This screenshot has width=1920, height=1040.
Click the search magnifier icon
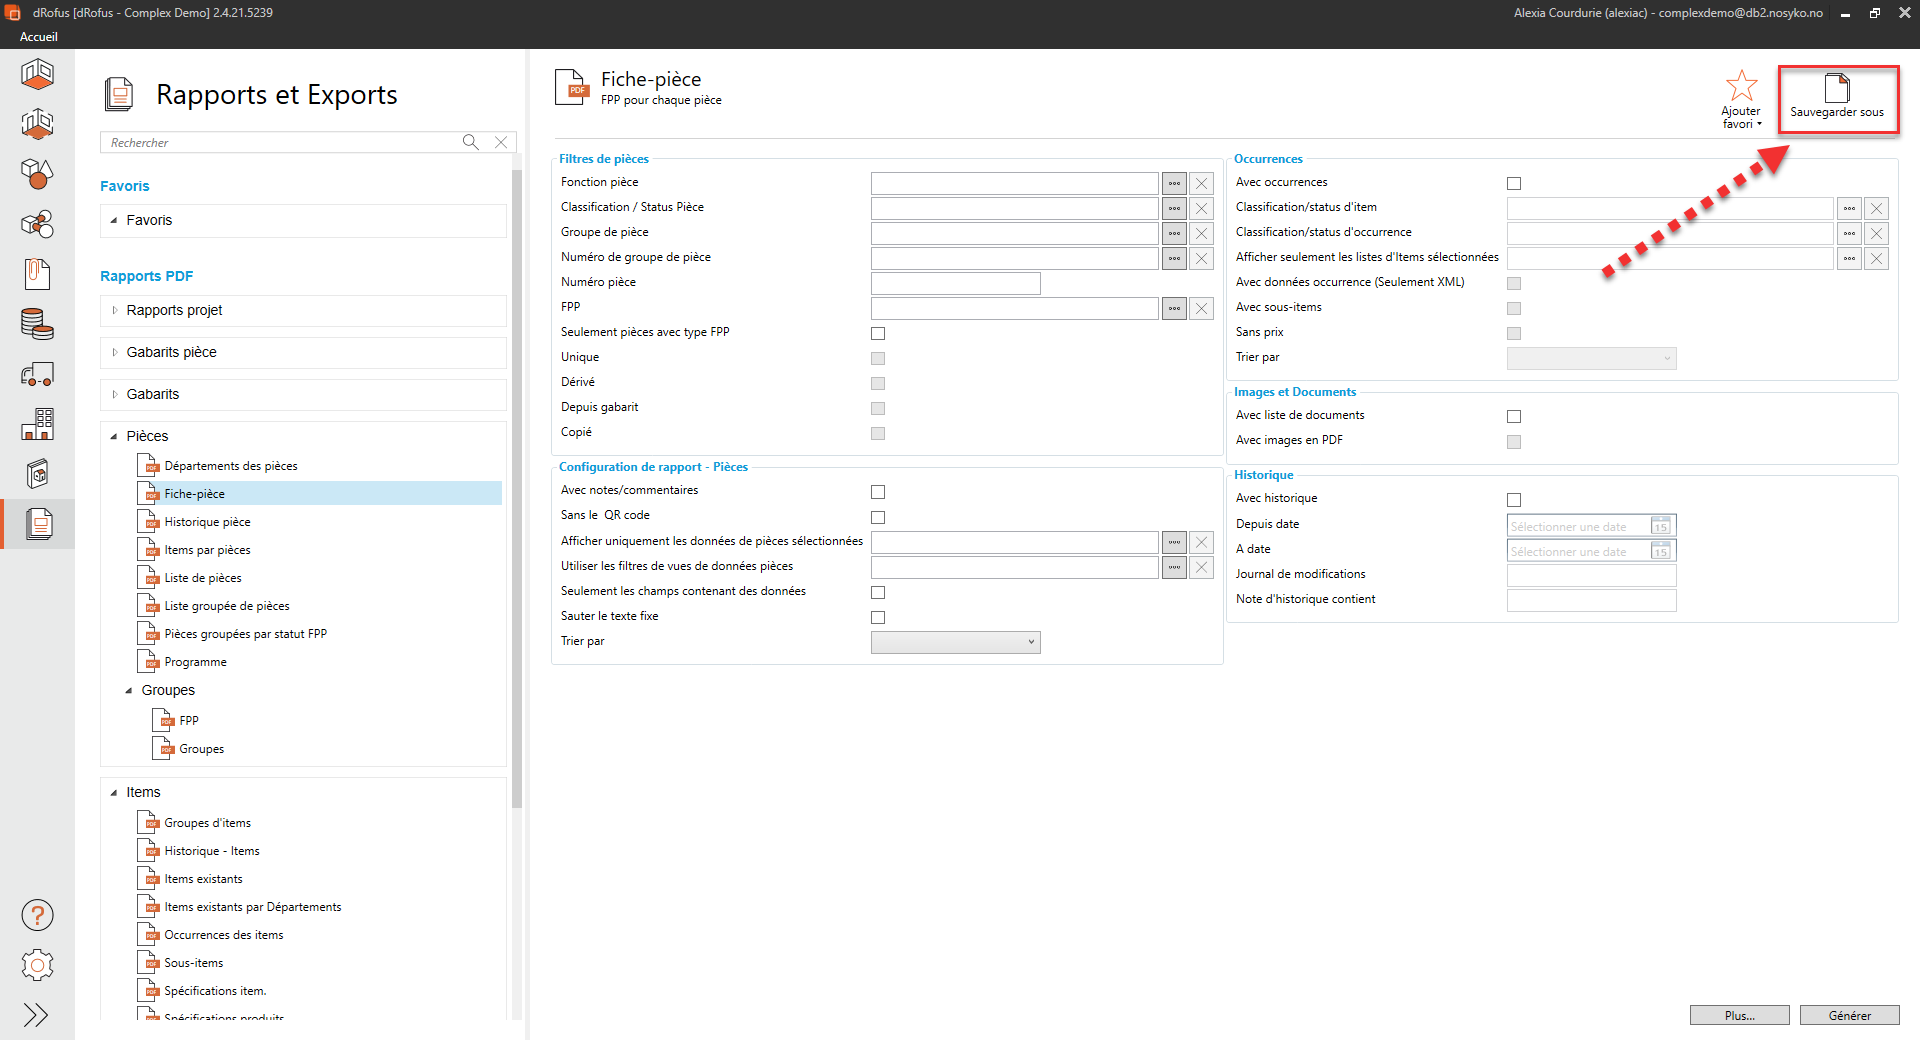[x=470, y=142]
